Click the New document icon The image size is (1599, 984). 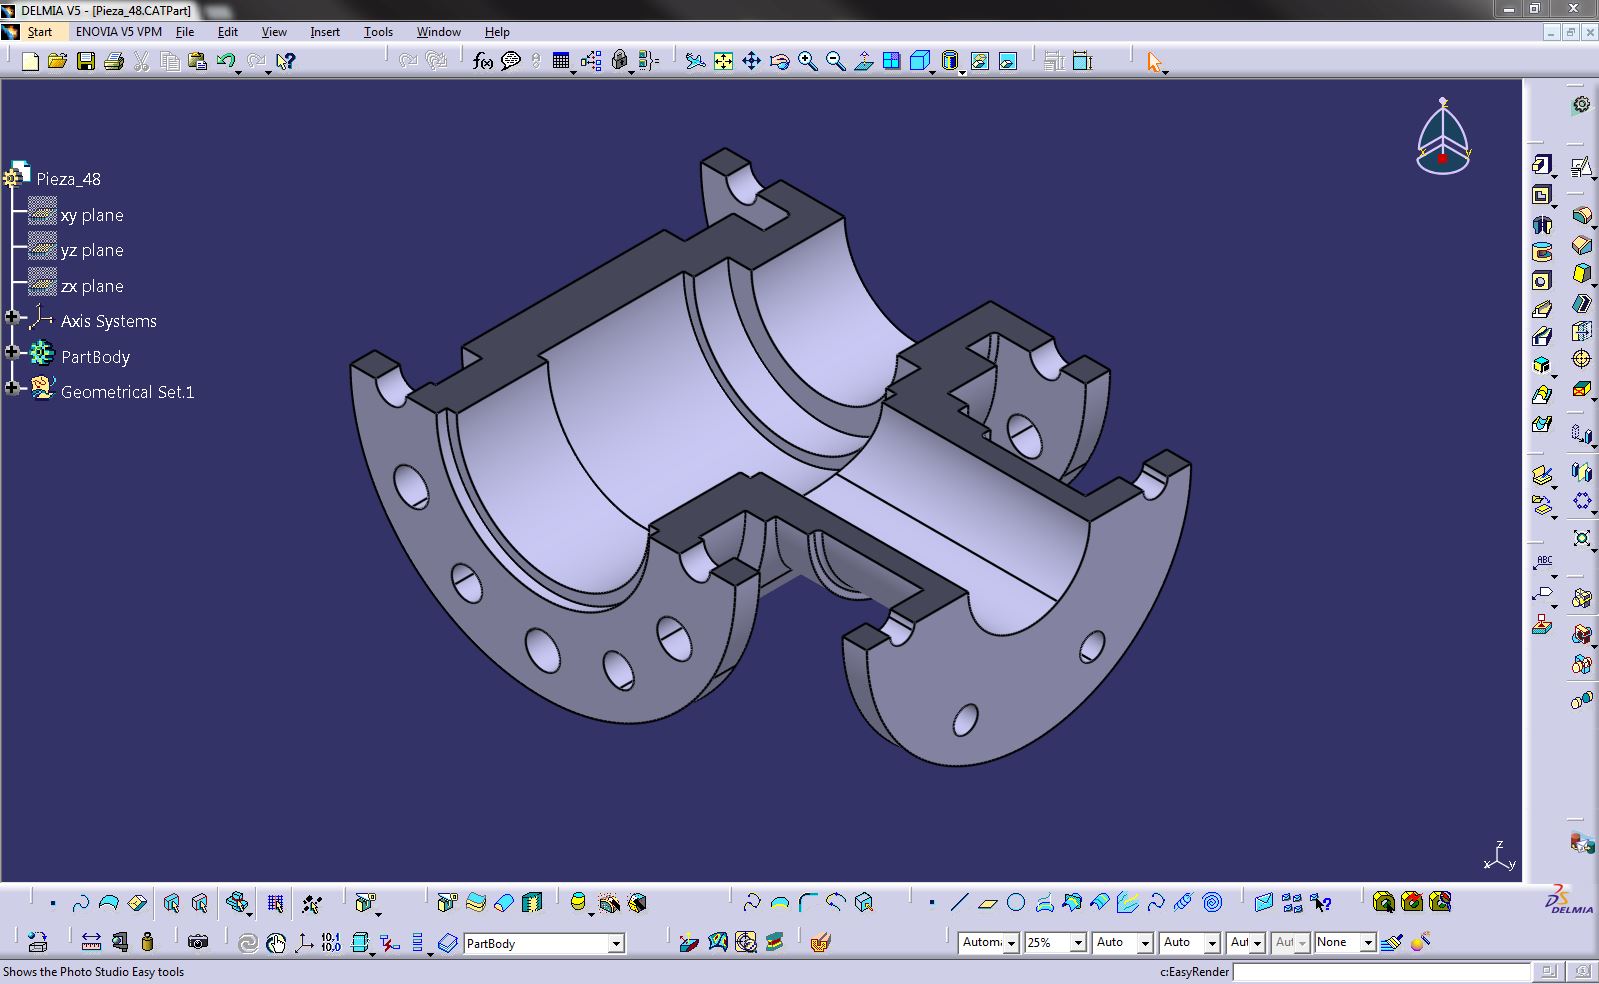coord(30,61)
